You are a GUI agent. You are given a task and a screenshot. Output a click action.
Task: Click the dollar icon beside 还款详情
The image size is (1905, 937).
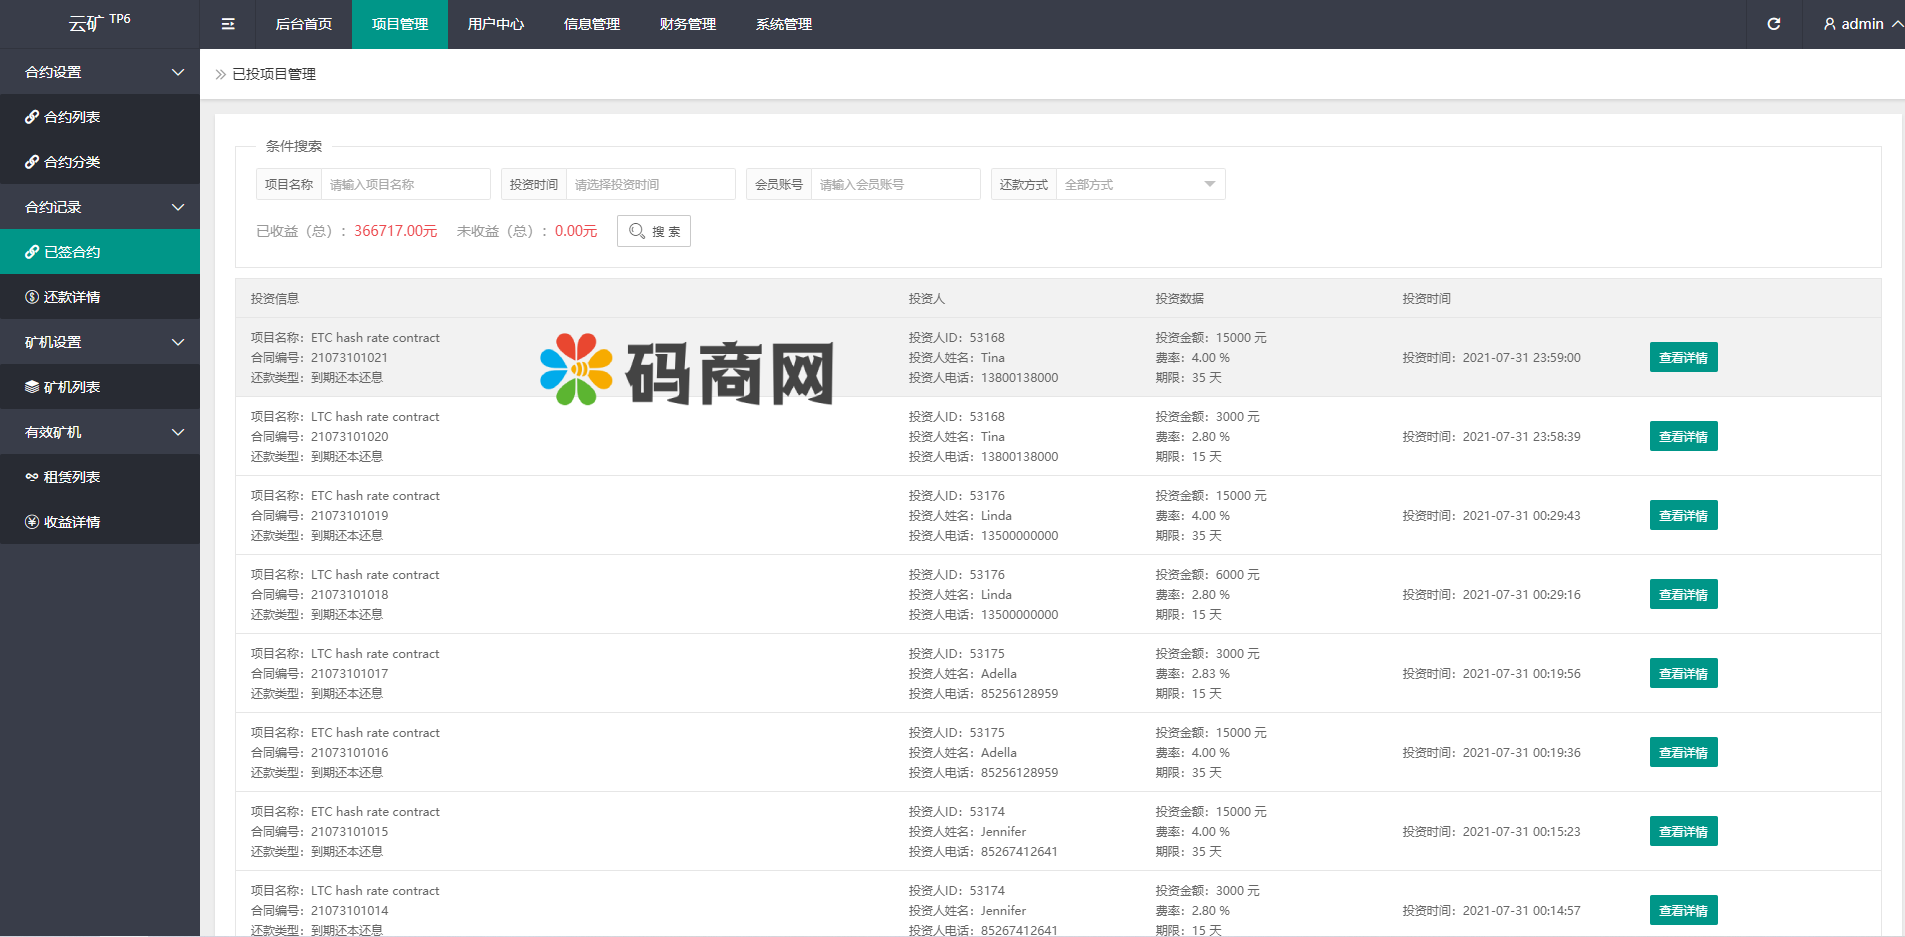32,297
